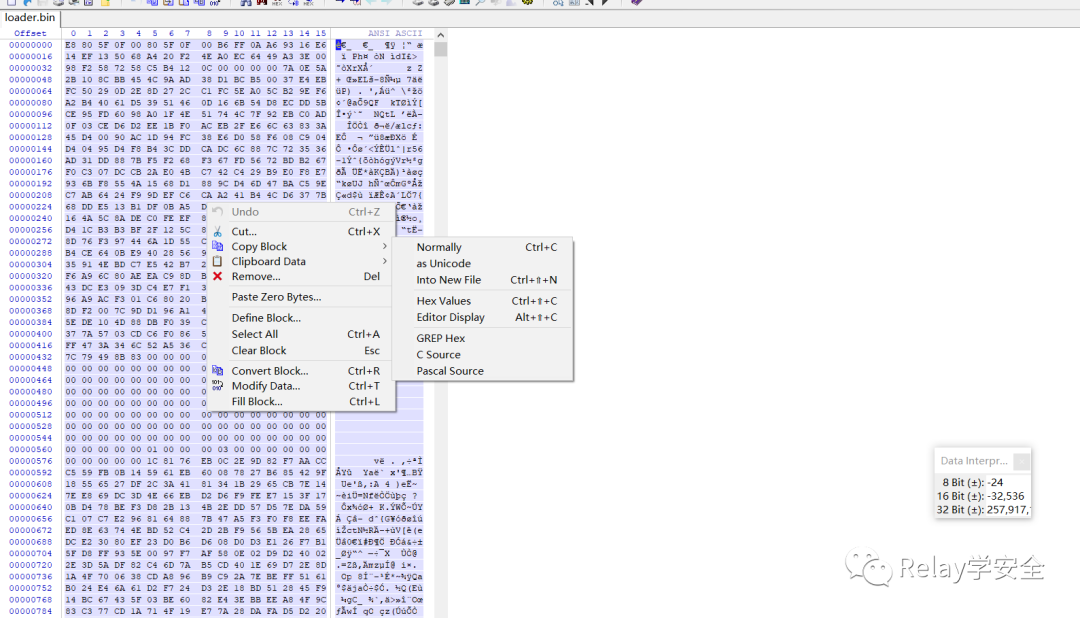
Task: Open the Define Block dialog
Action: (x=266, y=318)
